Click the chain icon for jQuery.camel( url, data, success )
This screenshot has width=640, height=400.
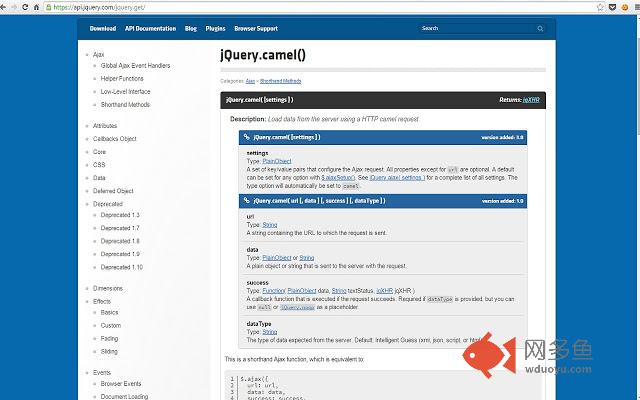coord(247,200)
